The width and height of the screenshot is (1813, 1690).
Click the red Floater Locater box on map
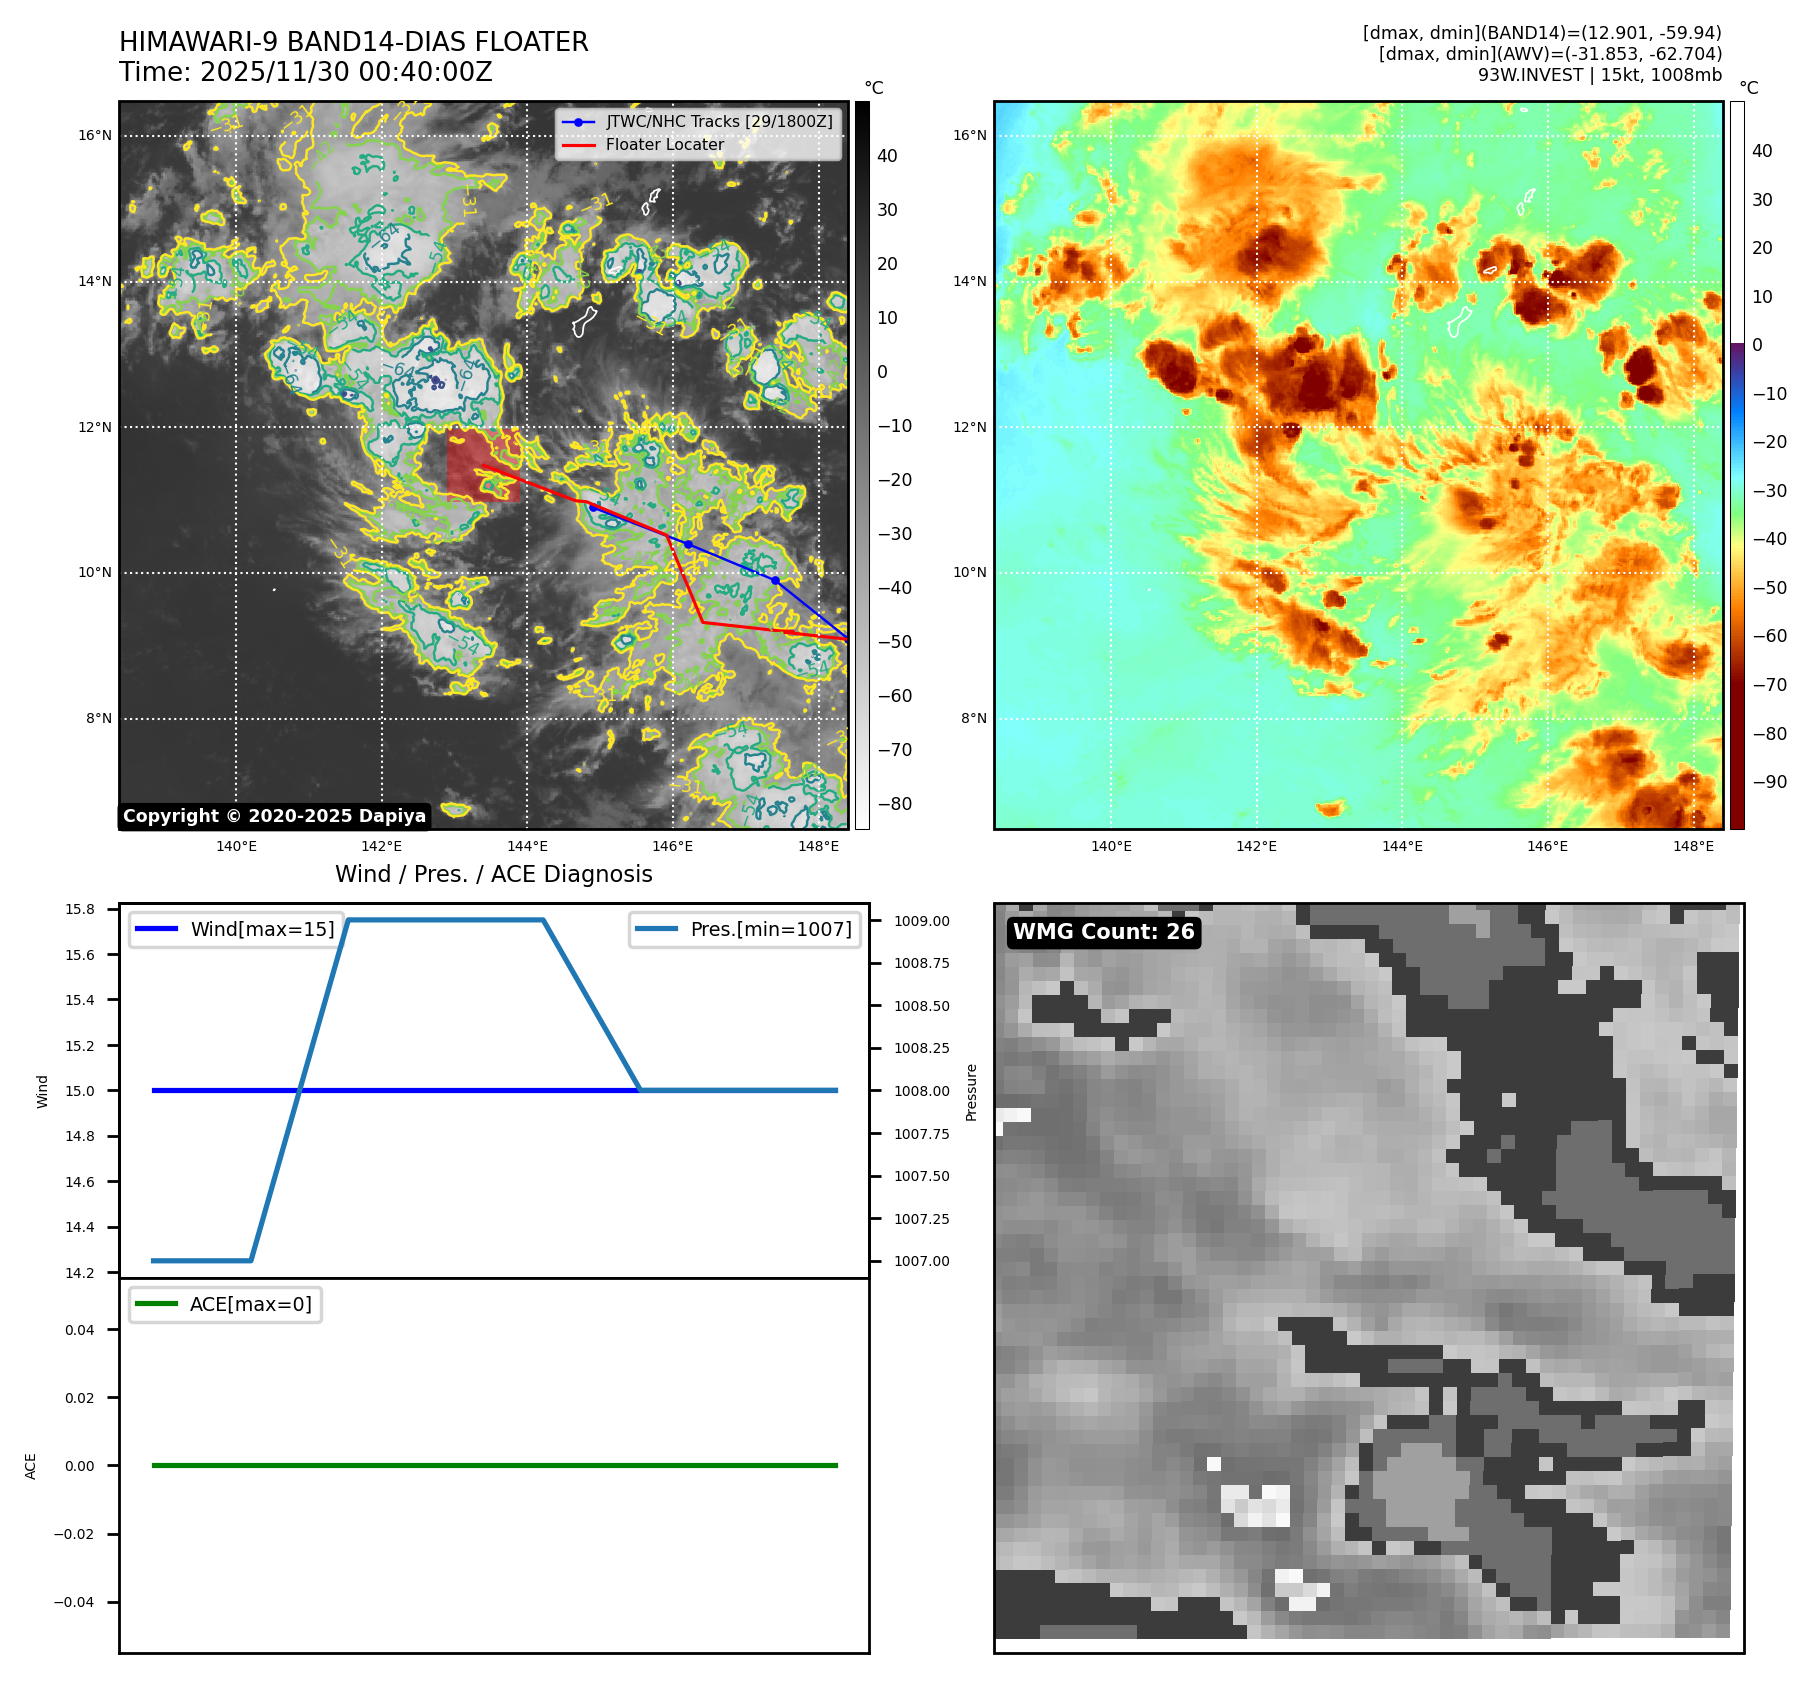(482, 464)
